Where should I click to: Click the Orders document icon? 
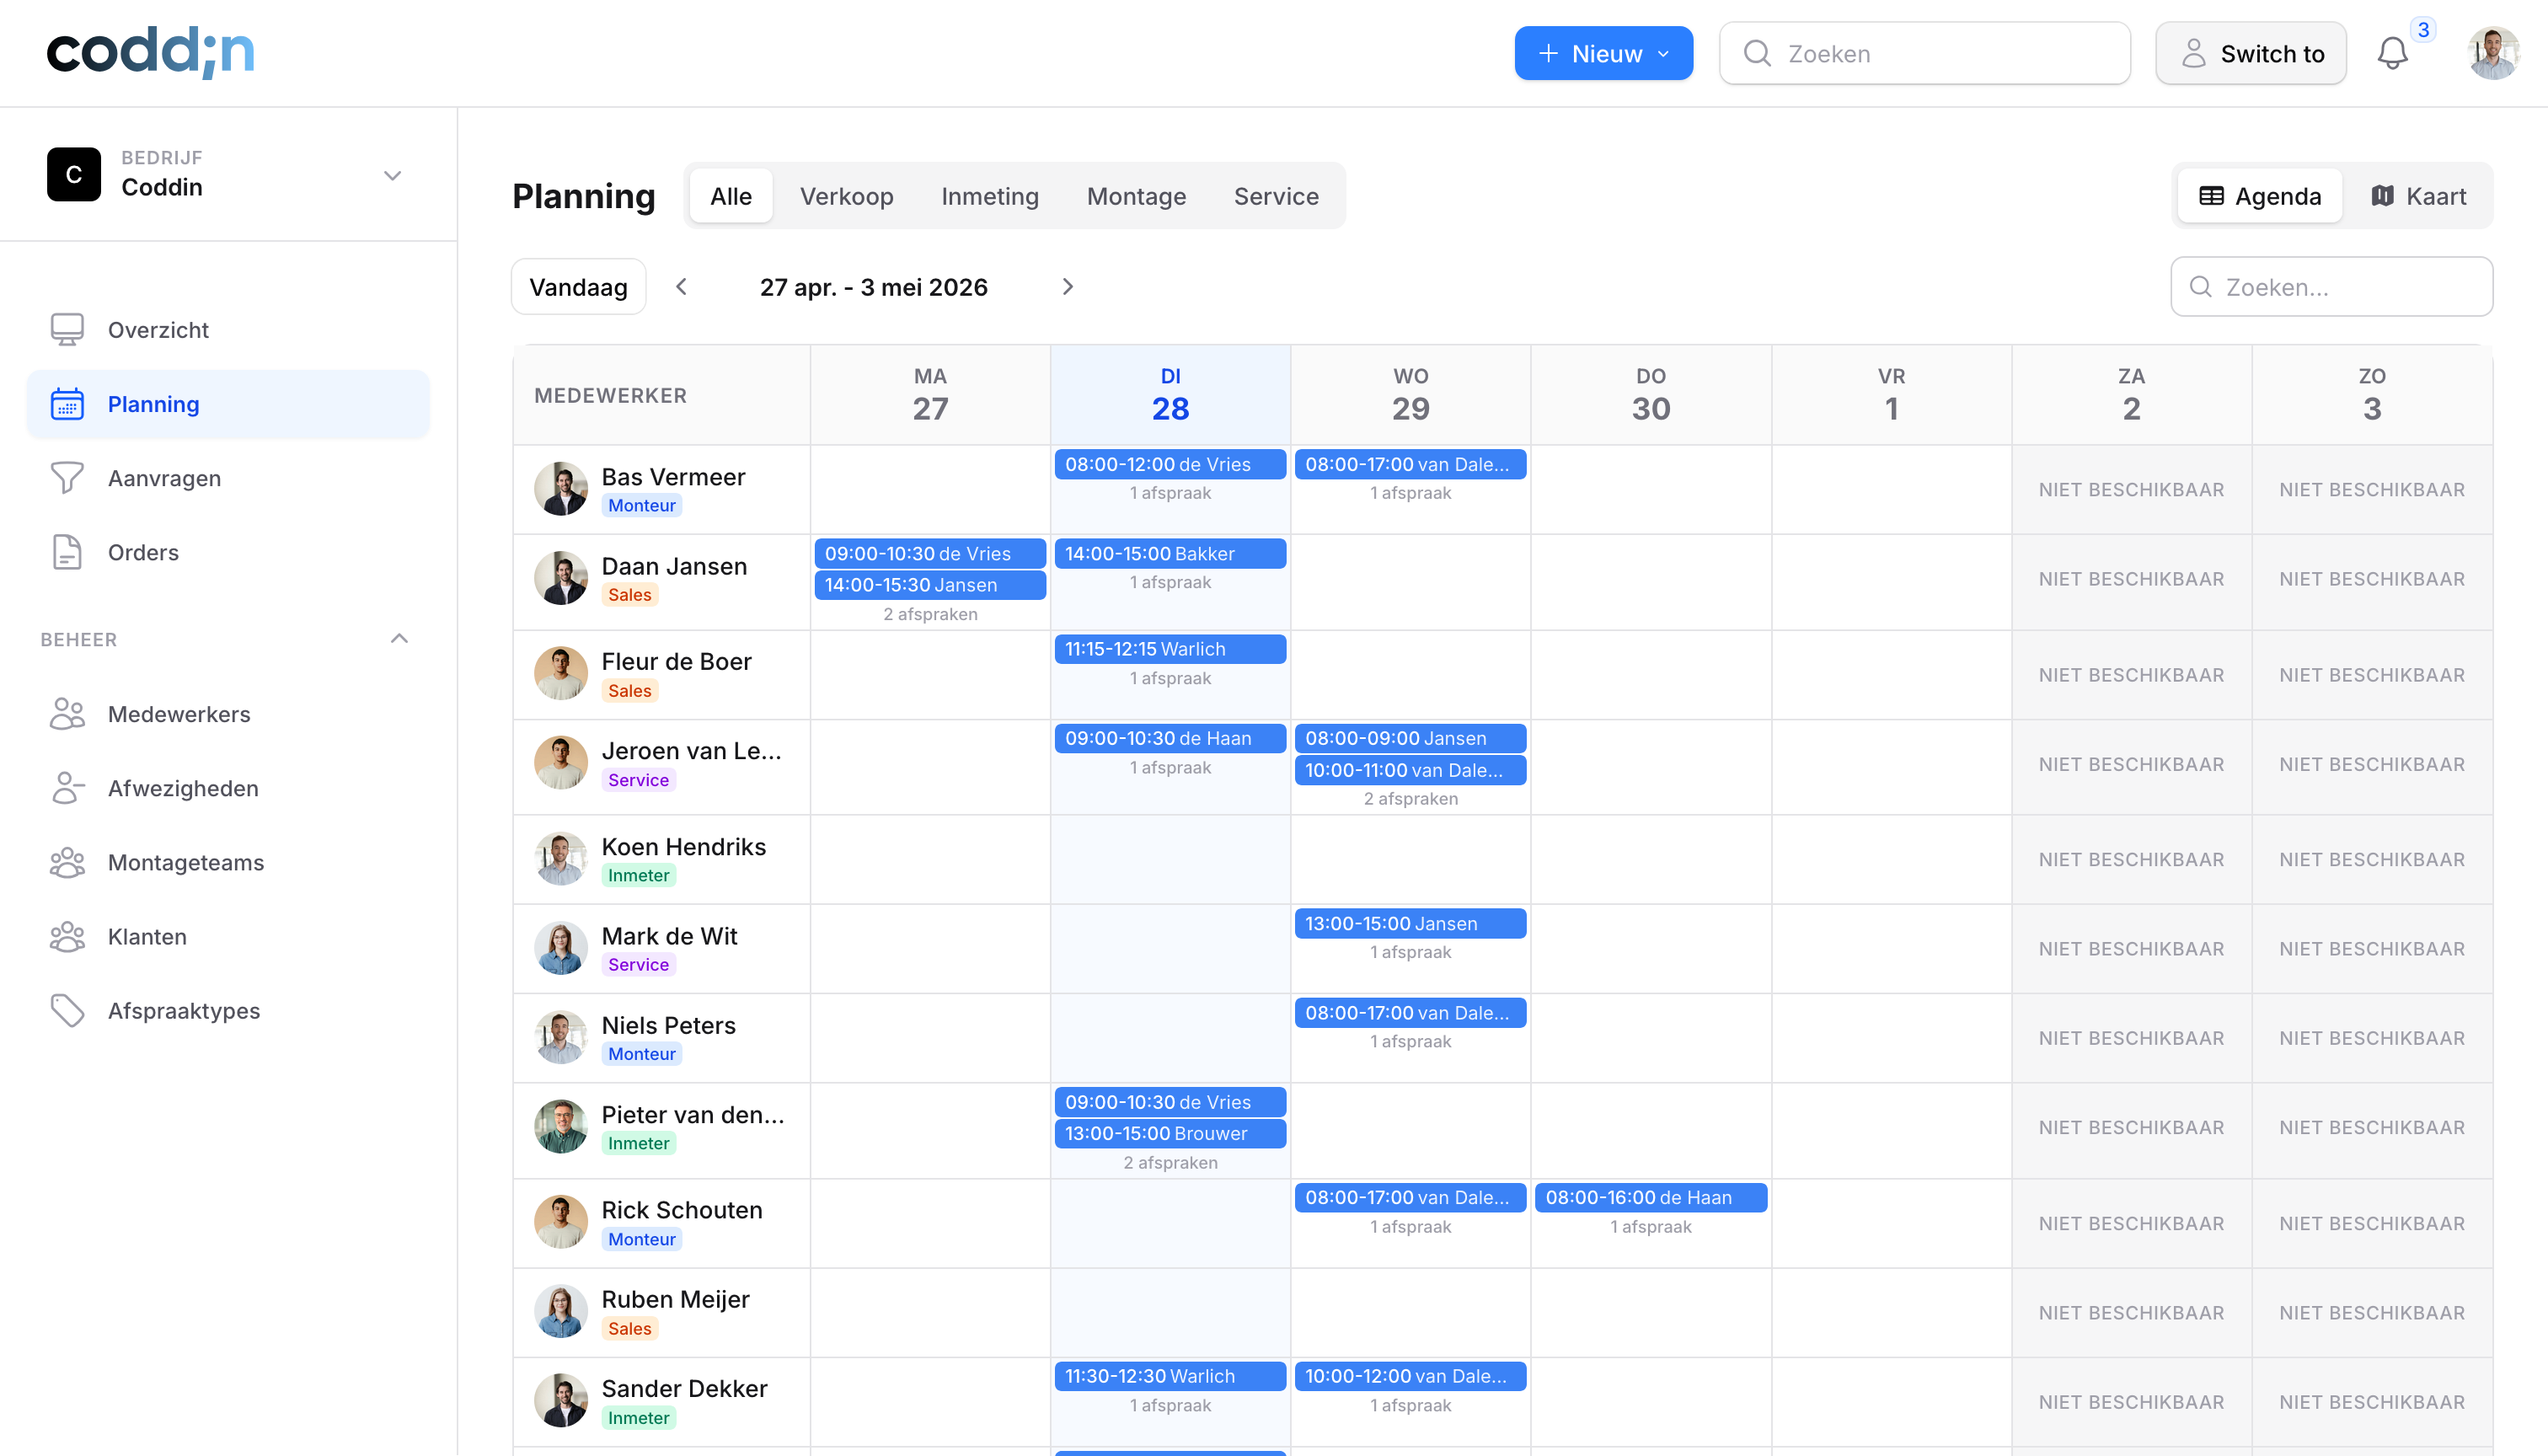point(67,552)
